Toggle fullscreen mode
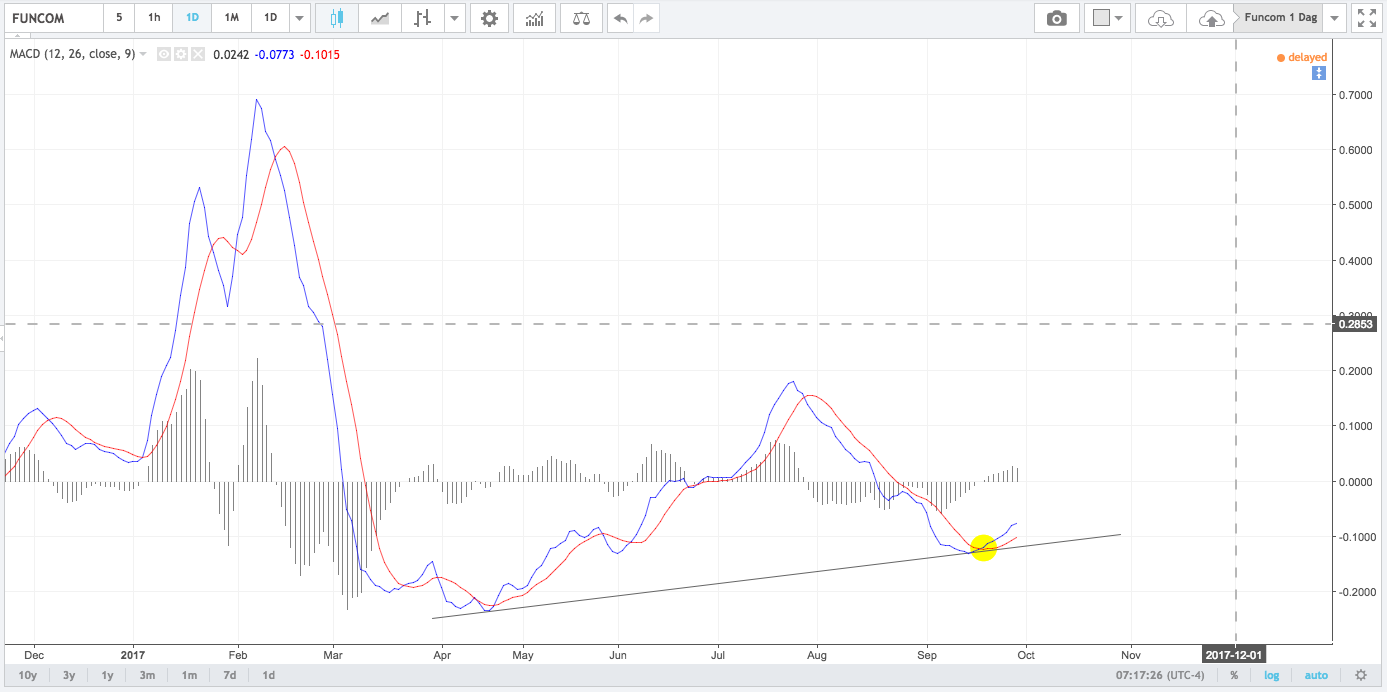 [x=1366, y=18]
